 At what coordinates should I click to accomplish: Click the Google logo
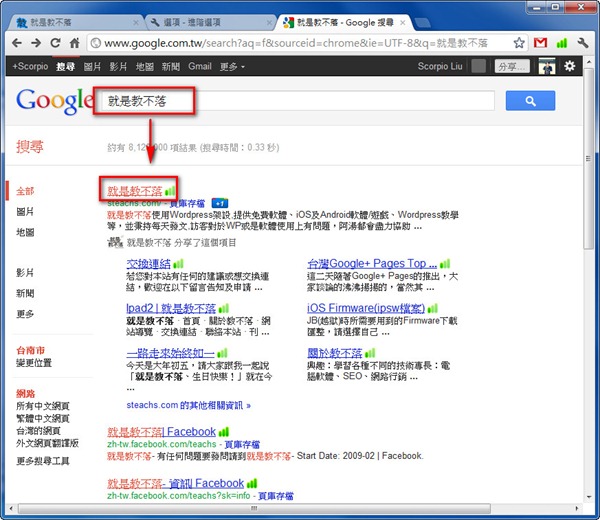[x=55, y=101]
